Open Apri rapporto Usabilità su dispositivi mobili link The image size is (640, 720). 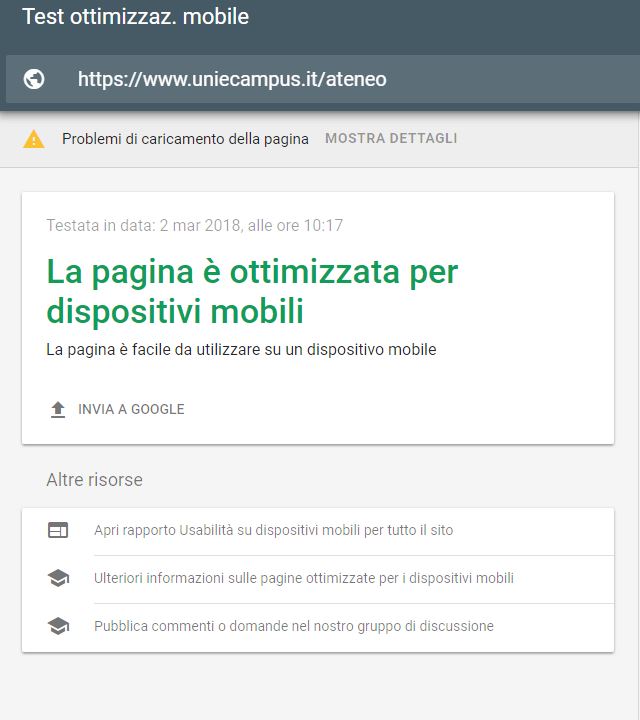[x=274, y=530]
